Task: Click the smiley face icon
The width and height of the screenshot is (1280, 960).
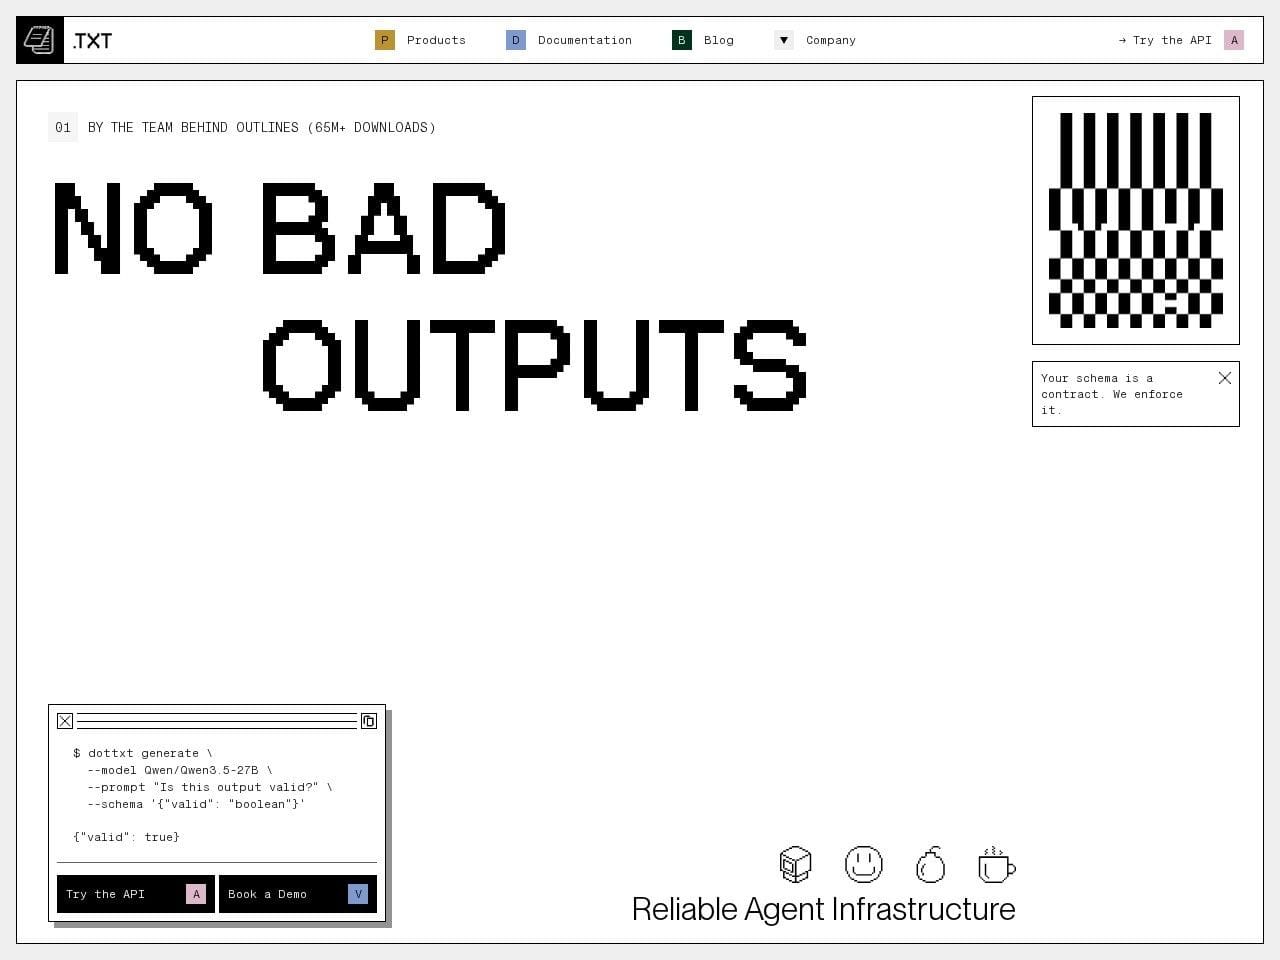Action: click(x=864, y=864)
